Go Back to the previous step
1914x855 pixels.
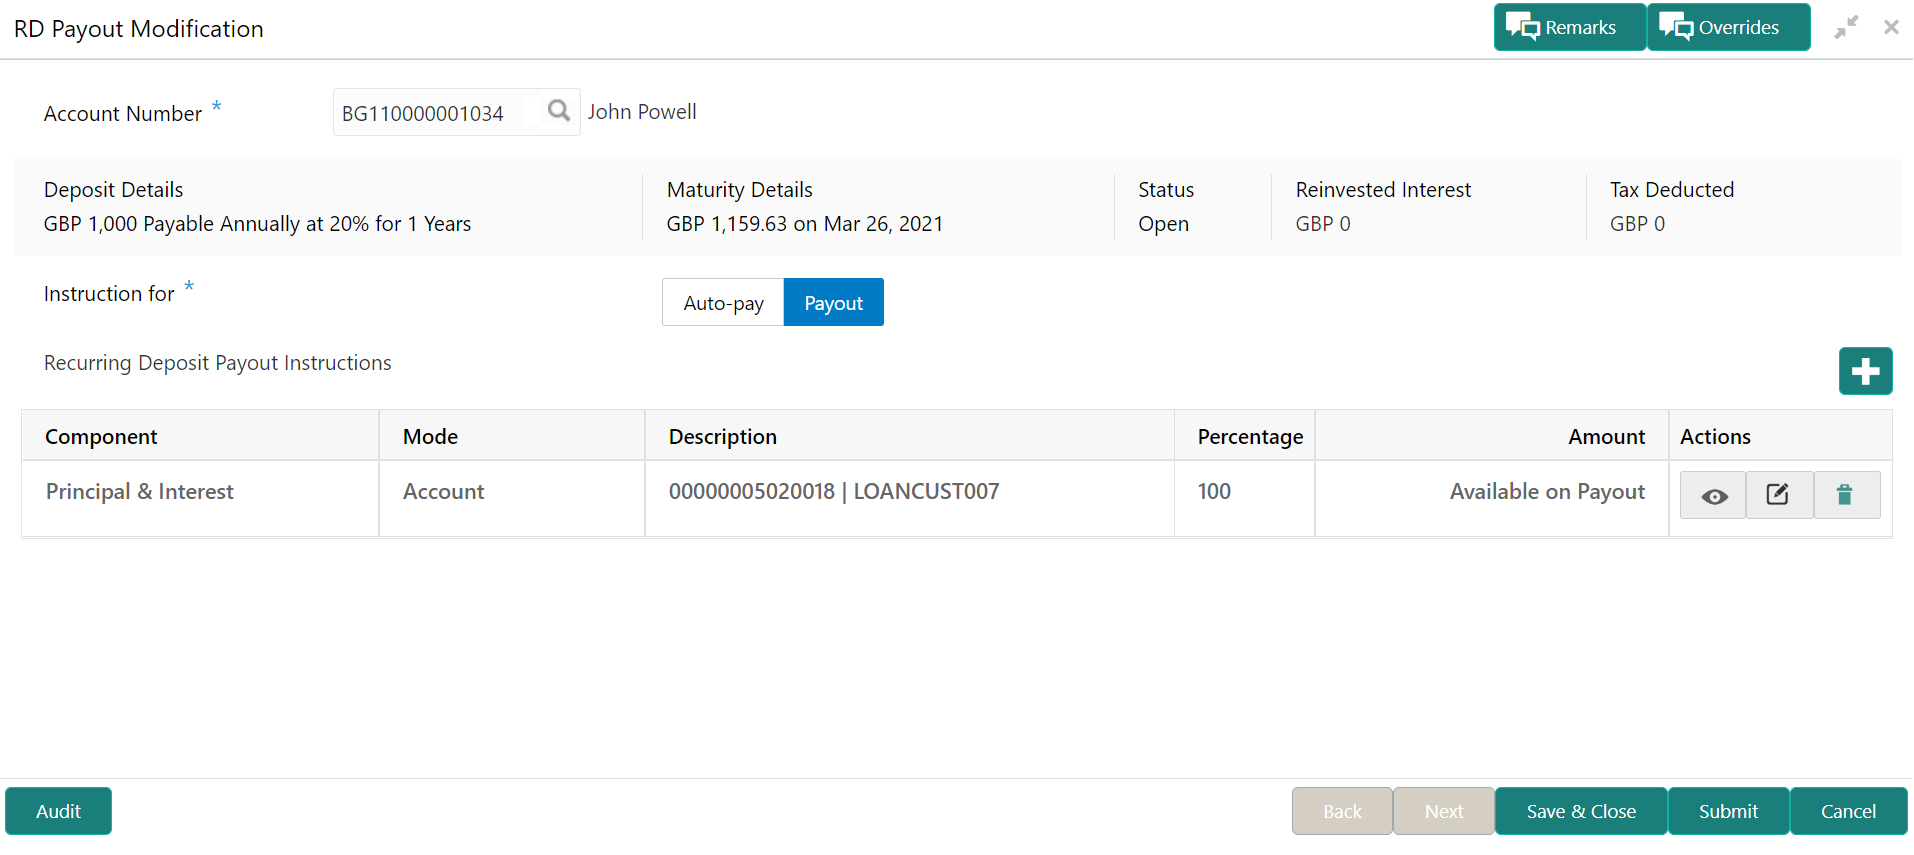(1341, 811)
